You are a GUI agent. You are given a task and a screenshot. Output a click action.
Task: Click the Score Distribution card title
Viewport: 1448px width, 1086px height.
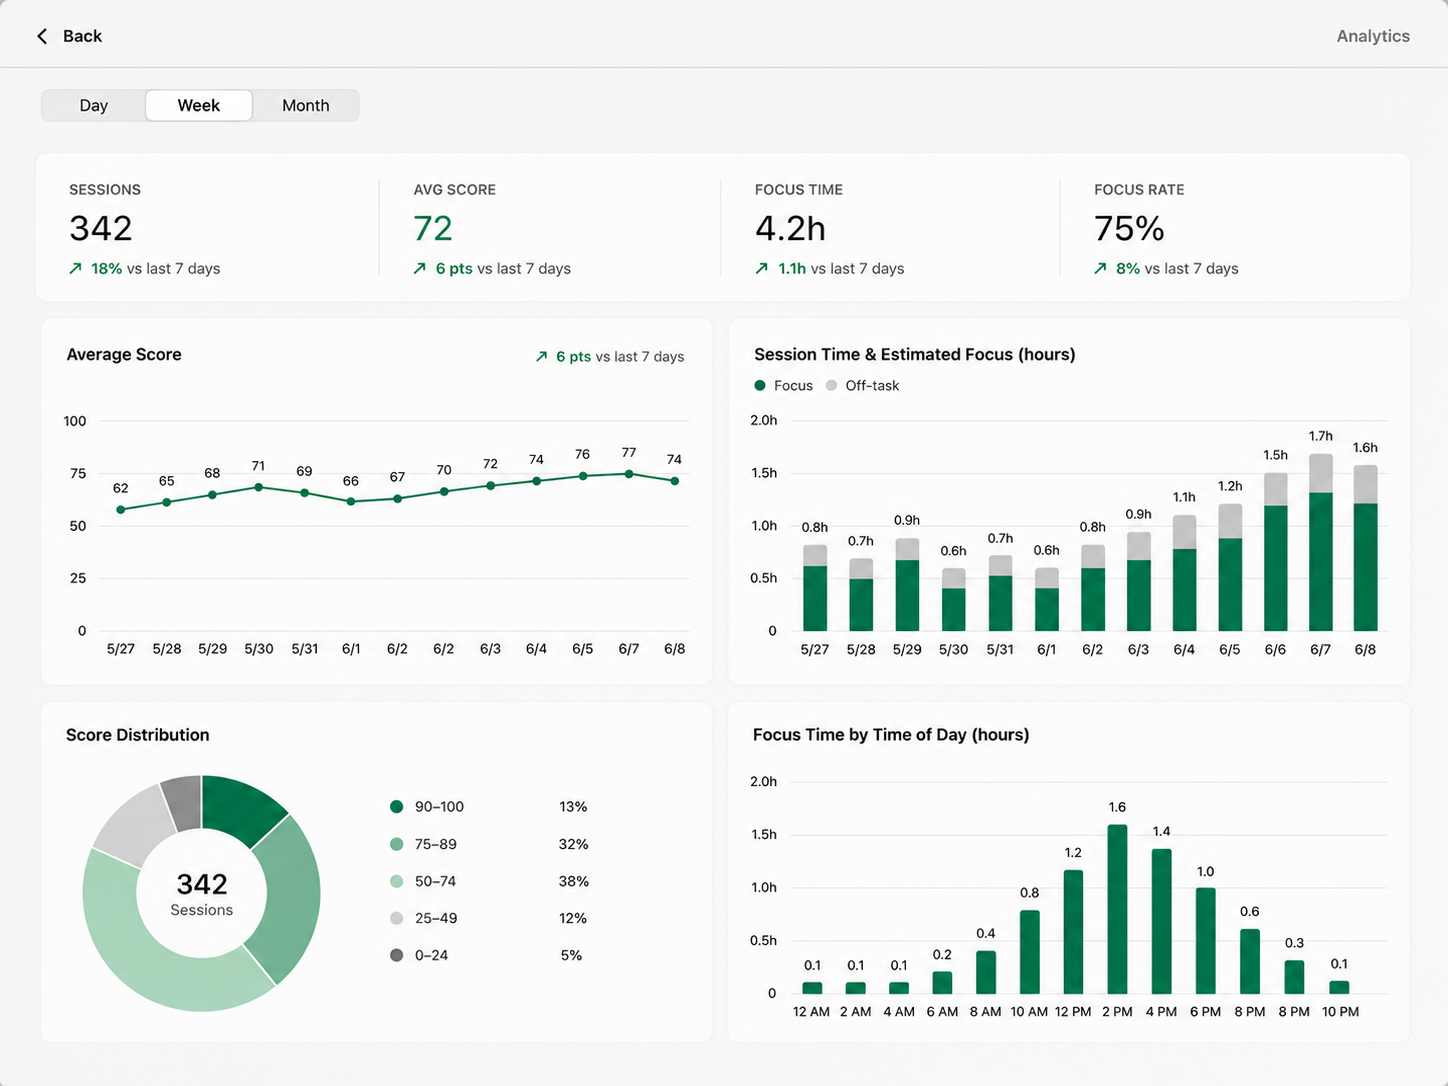click(x=138, y=735)
